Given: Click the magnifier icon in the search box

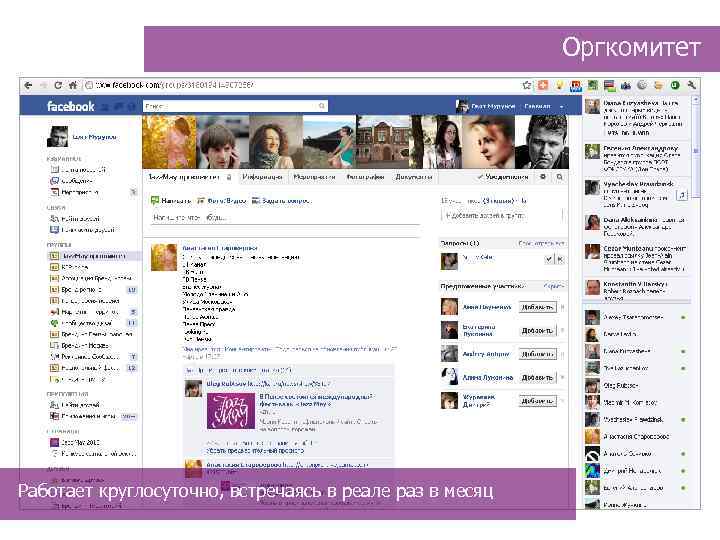Looking at the screenshot, I should (x=322, y=107).
